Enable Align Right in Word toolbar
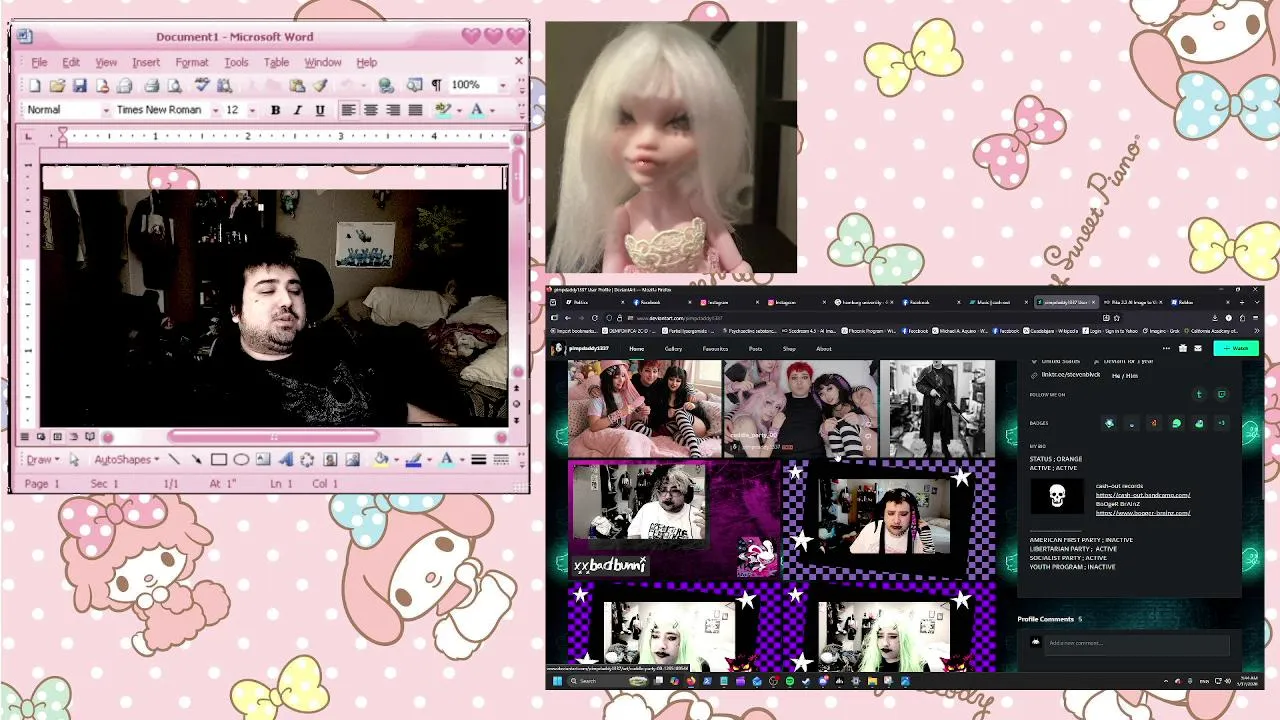1280x720 pixels. click(393, 110)
